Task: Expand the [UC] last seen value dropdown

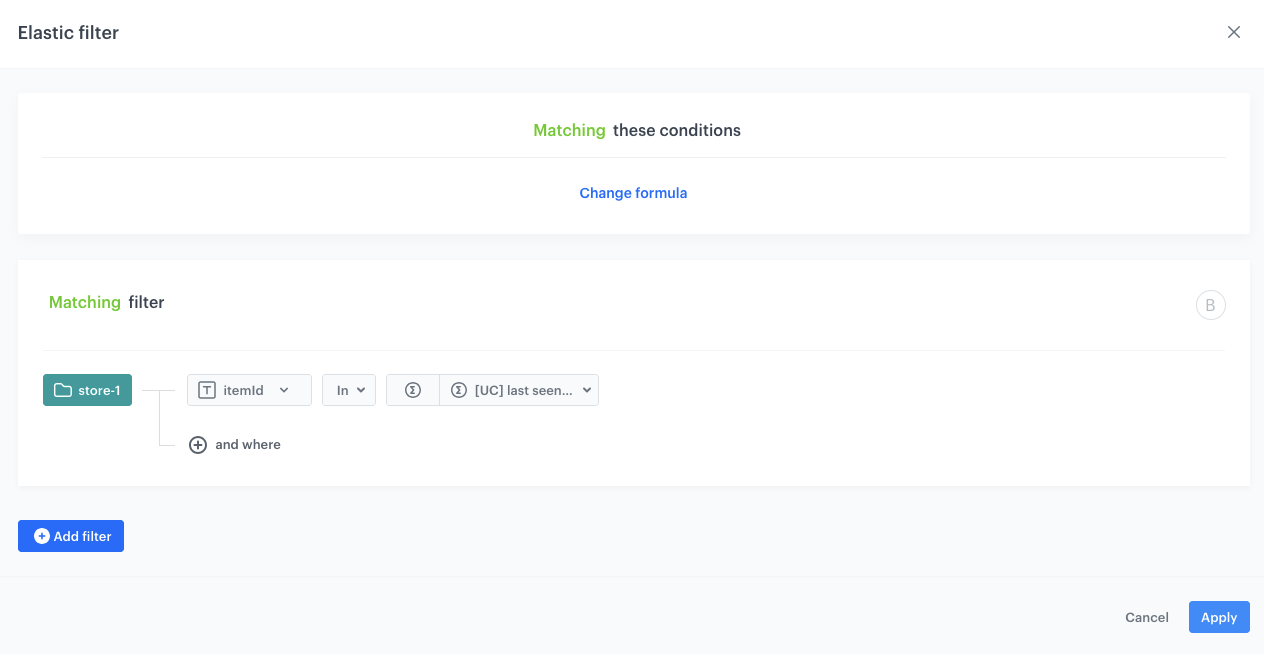Action: (588, 390)
